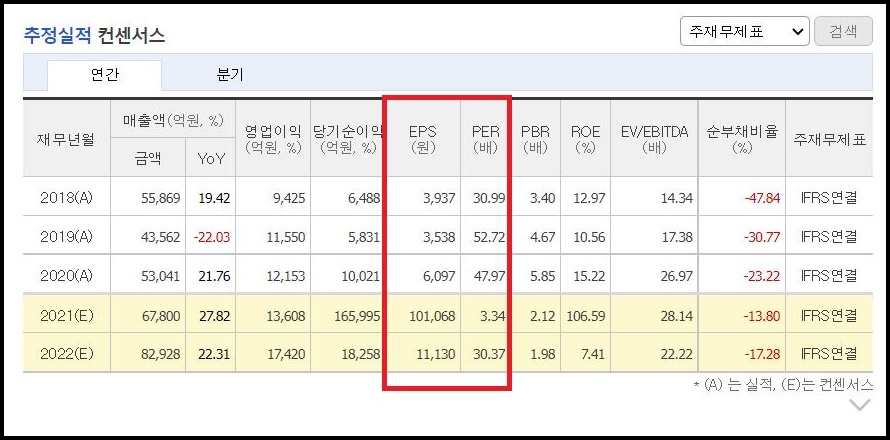Click PER value 30.37
This screenshot has width=890, height=440.
click(489, 354)
